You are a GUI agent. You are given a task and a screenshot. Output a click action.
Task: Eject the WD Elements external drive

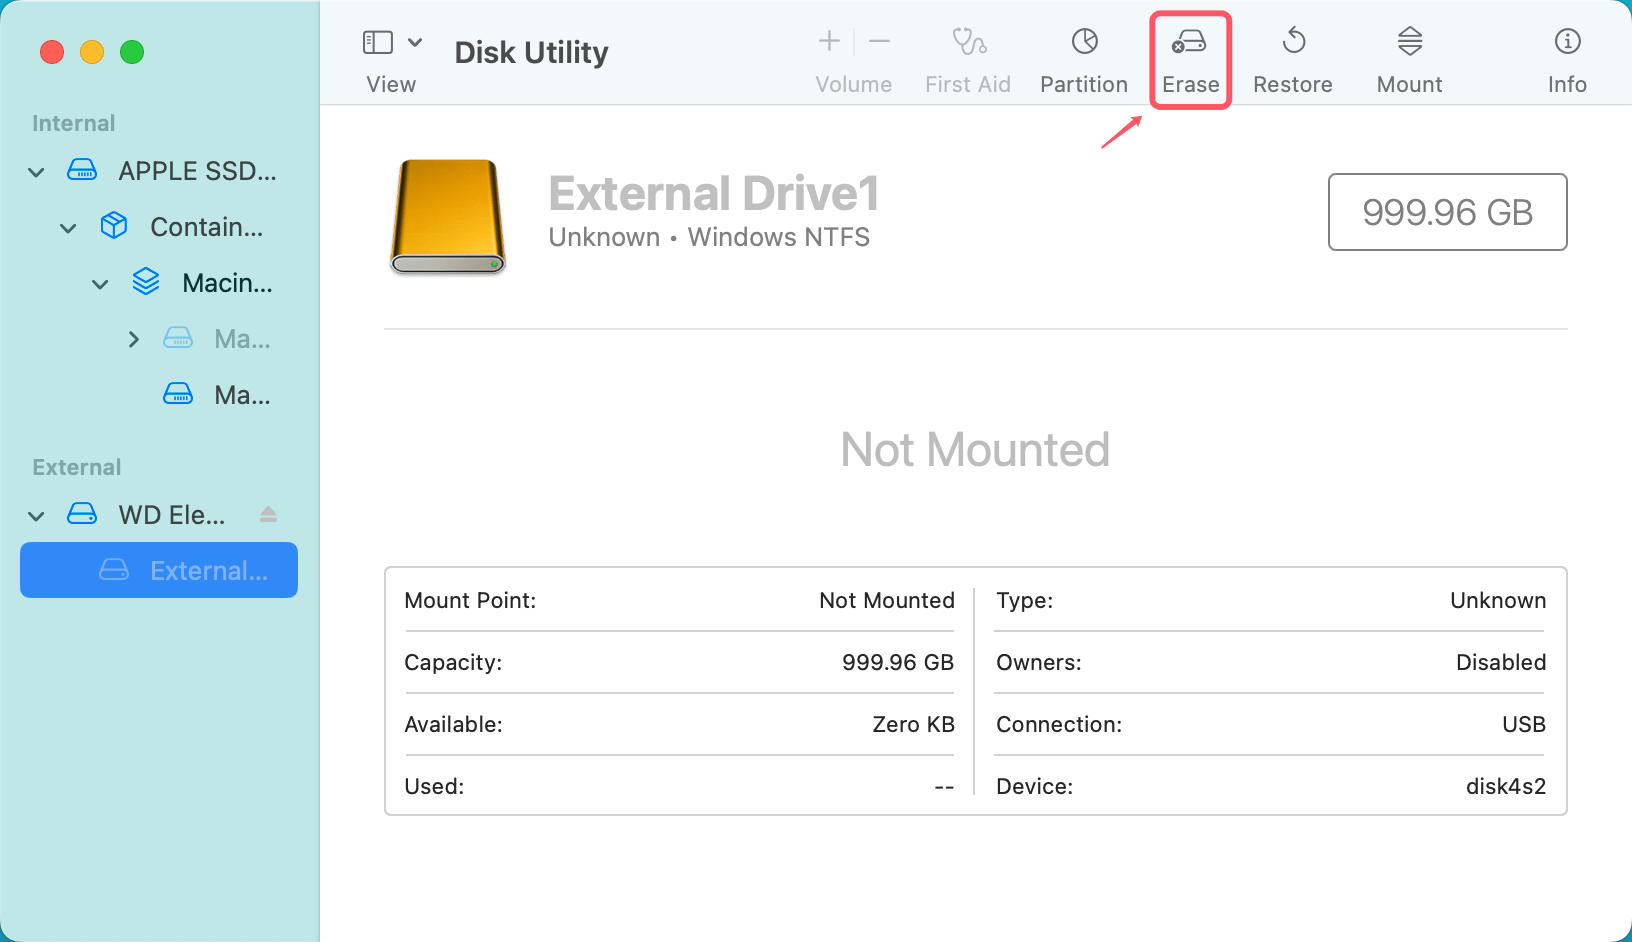coord(268,514)
